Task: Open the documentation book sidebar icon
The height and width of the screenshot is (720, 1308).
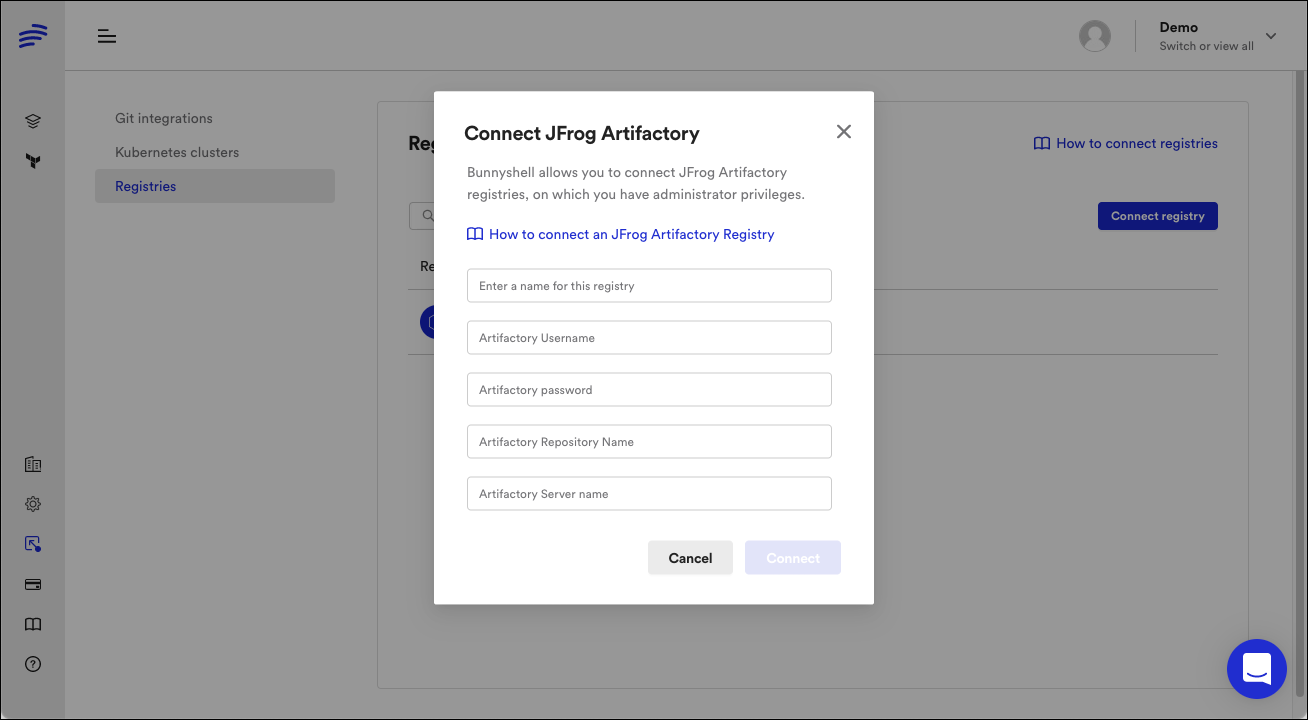Action: (x=33, y=624)
